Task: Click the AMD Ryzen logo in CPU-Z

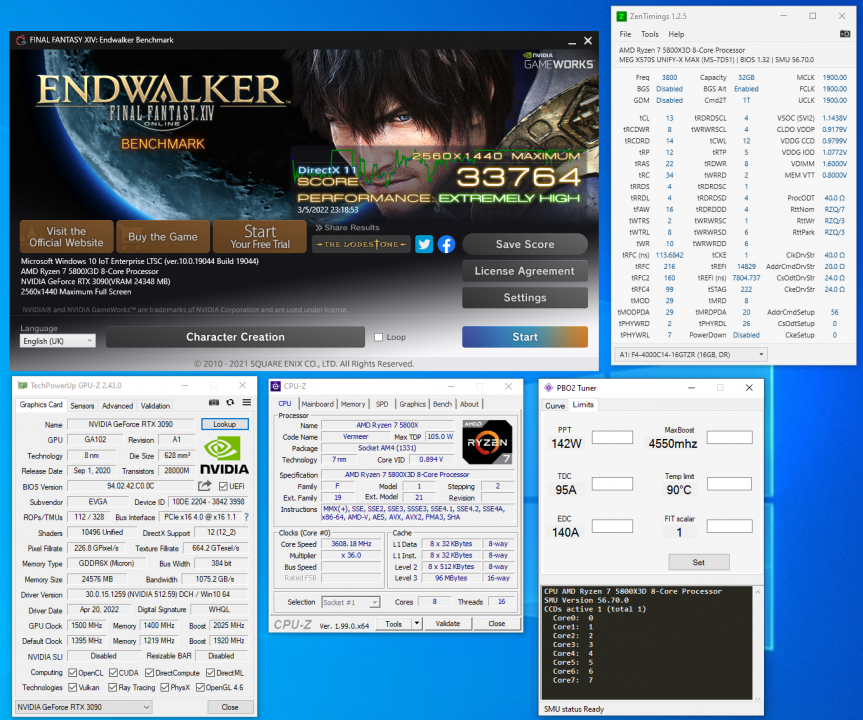Action: click(x=487, y=442)
